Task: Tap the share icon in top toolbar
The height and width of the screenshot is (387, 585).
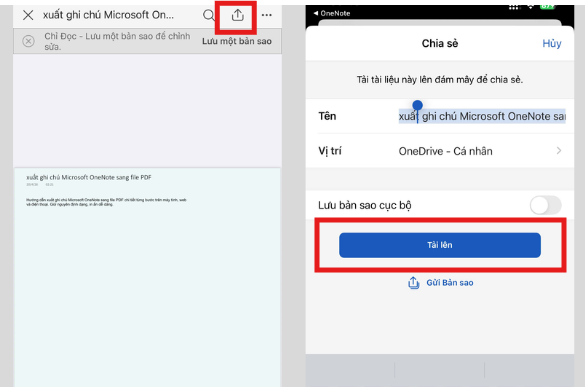Action: 237,15
